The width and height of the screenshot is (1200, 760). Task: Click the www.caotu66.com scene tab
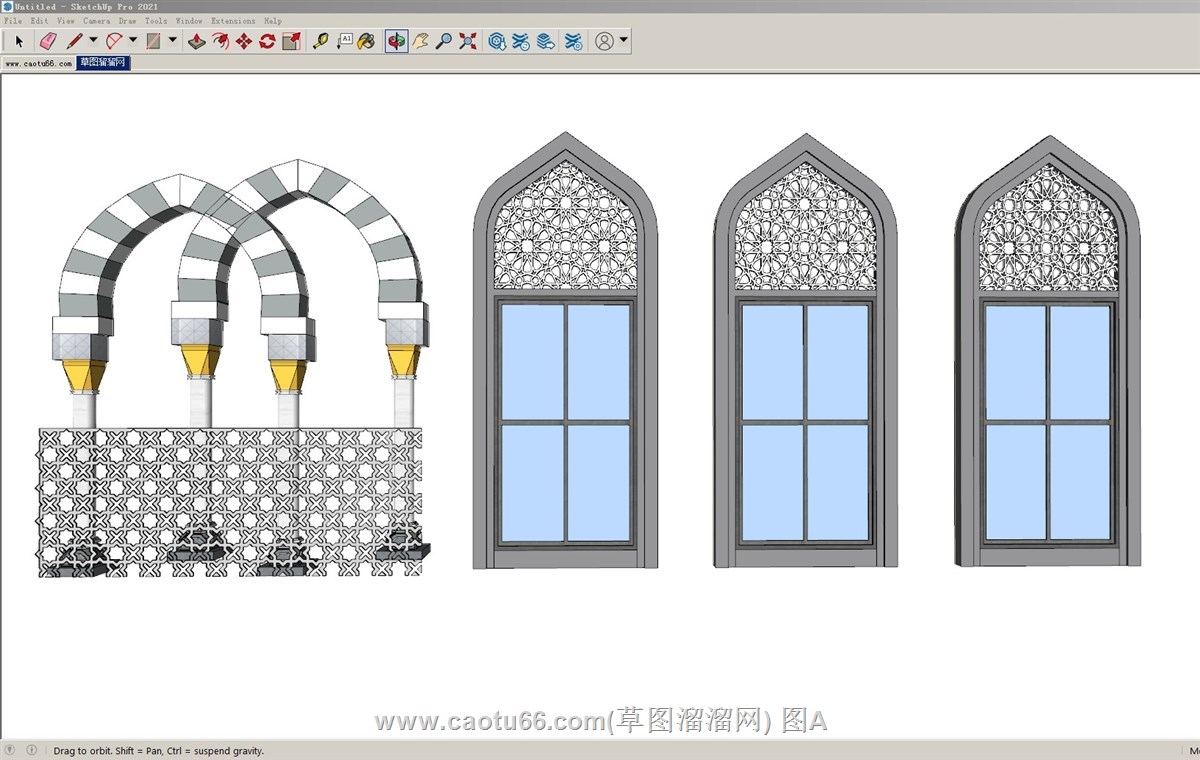pos(38,63)
